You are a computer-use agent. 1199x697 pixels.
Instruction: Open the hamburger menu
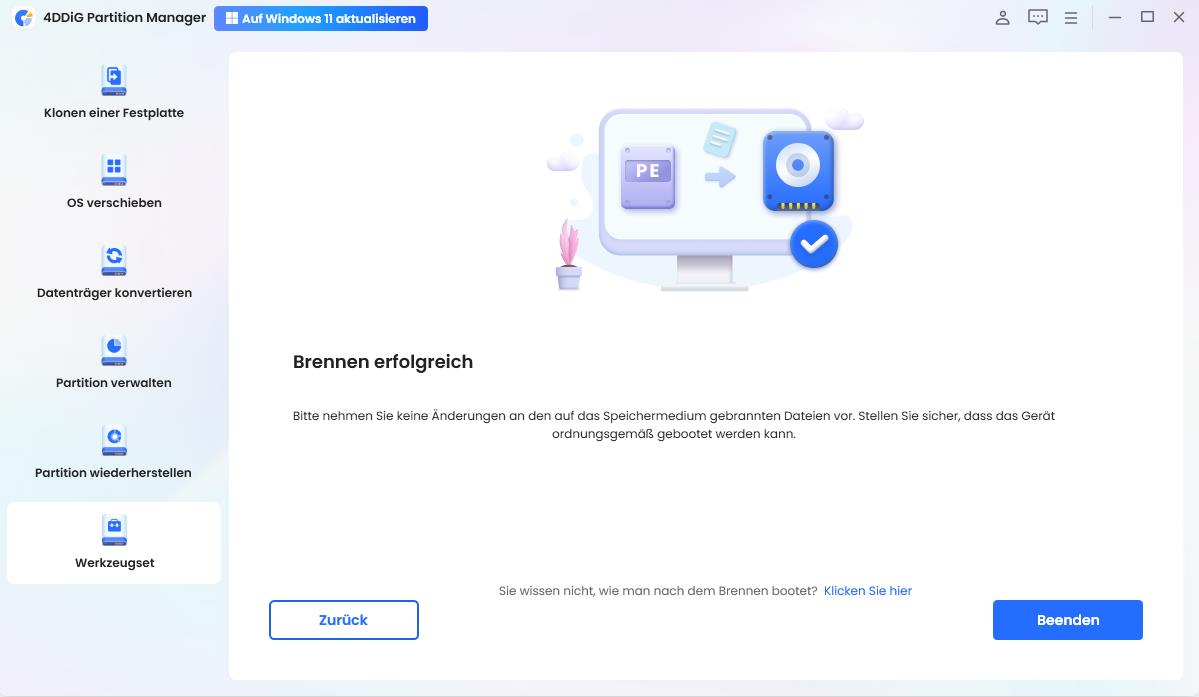(1071, 17)
